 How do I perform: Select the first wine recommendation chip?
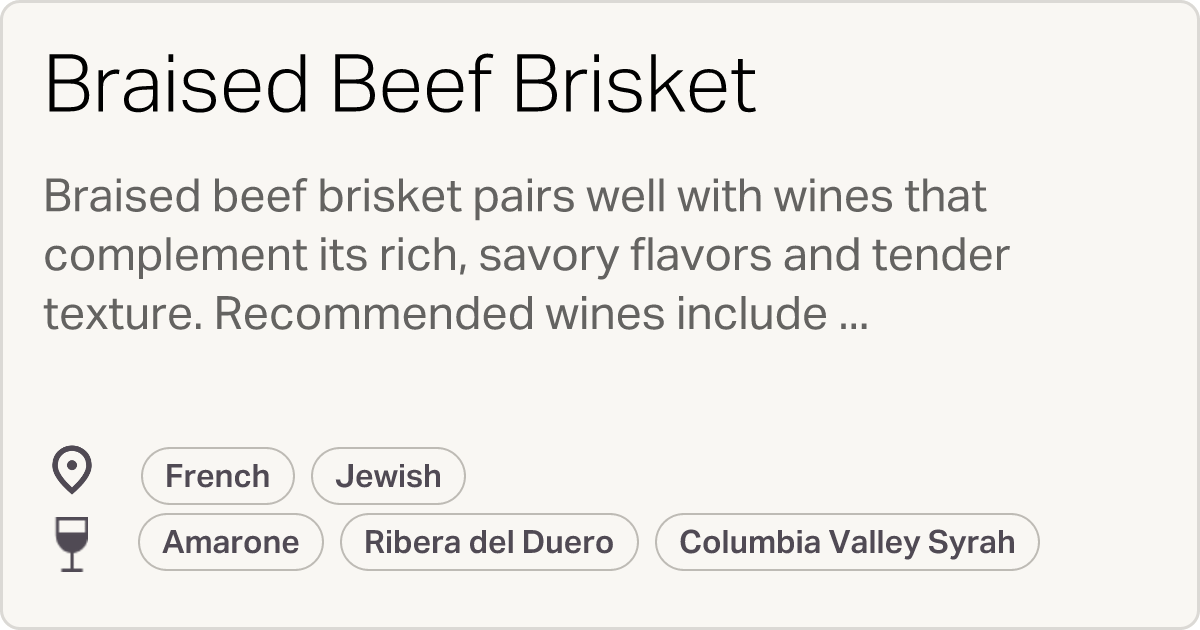tap(230, 541)
